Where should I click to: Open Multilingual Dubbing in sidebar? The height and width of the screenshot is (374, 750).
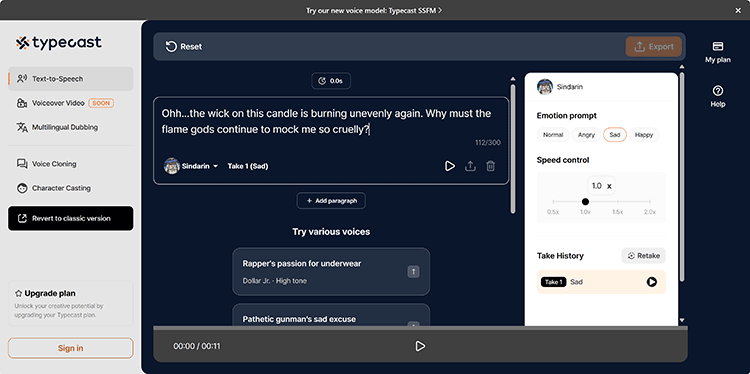70,127
